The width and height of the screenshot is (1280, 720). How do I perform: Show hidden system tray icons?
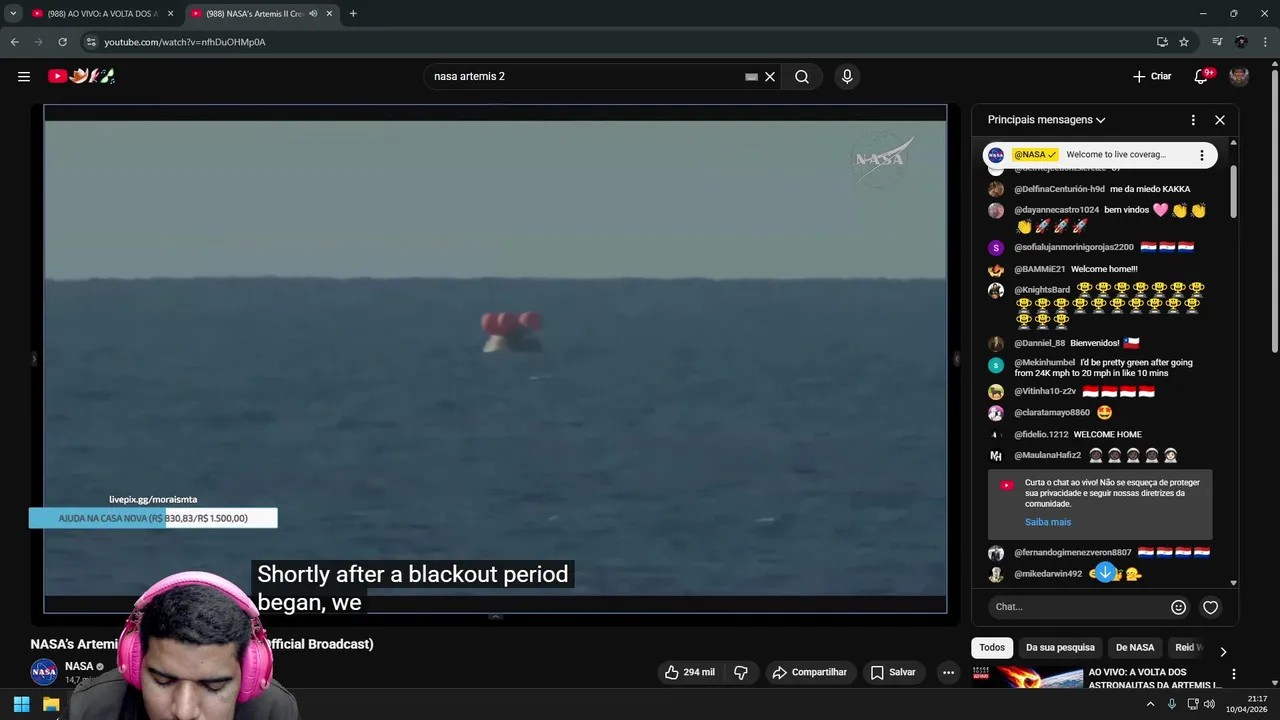click(1150, 704)
